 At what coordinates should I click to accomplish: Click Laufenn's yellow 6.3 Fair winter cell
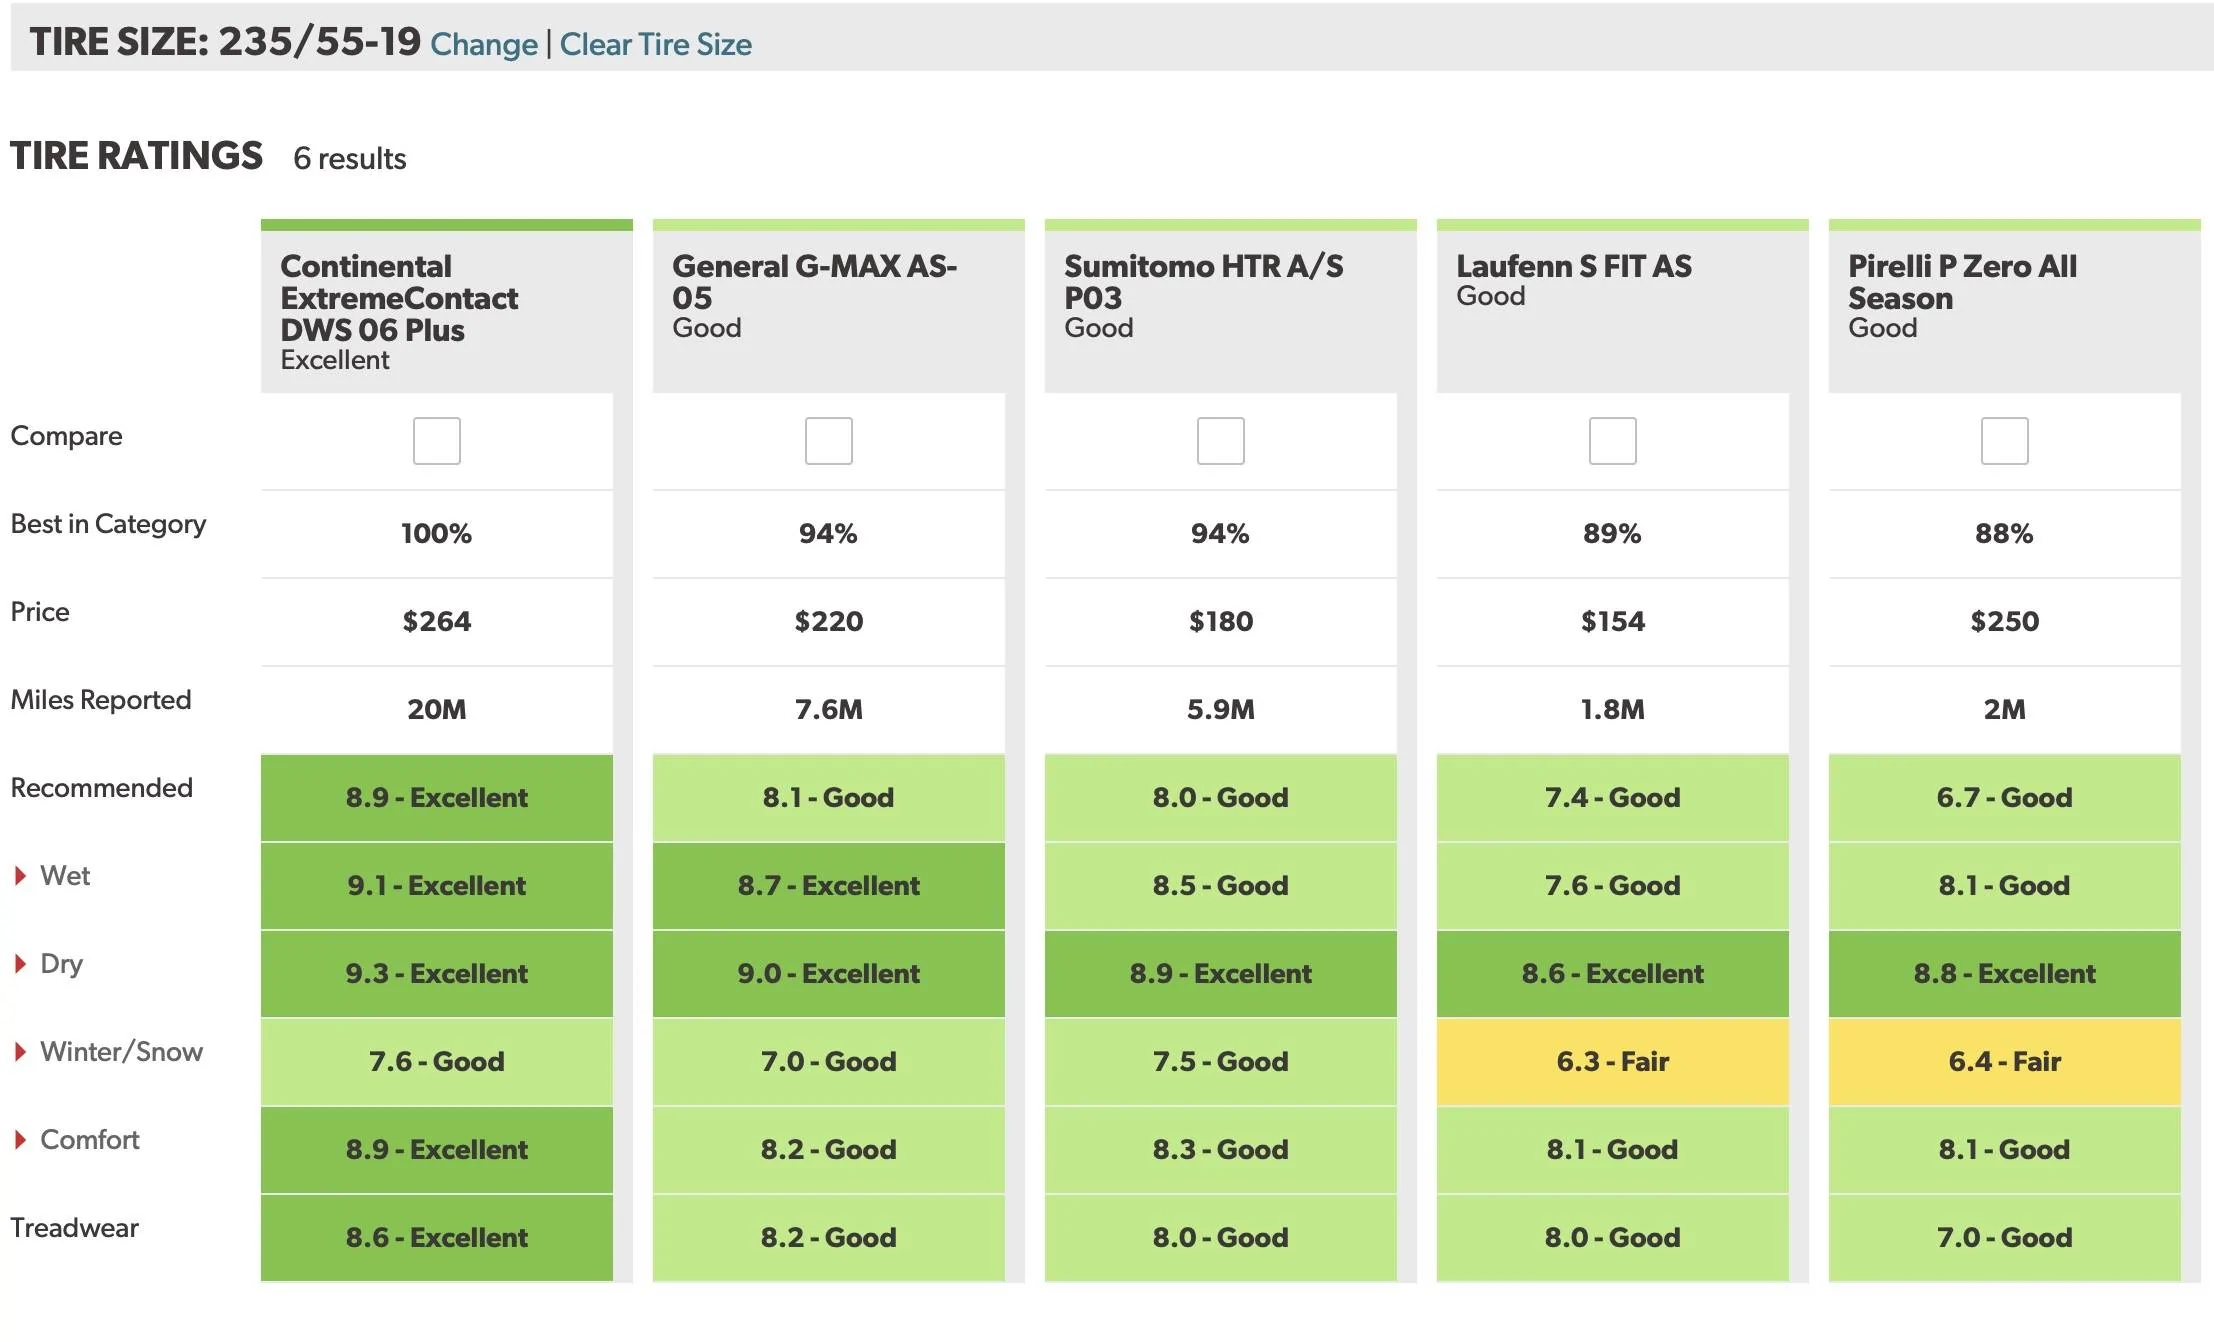click(x=1613, y=1062)
